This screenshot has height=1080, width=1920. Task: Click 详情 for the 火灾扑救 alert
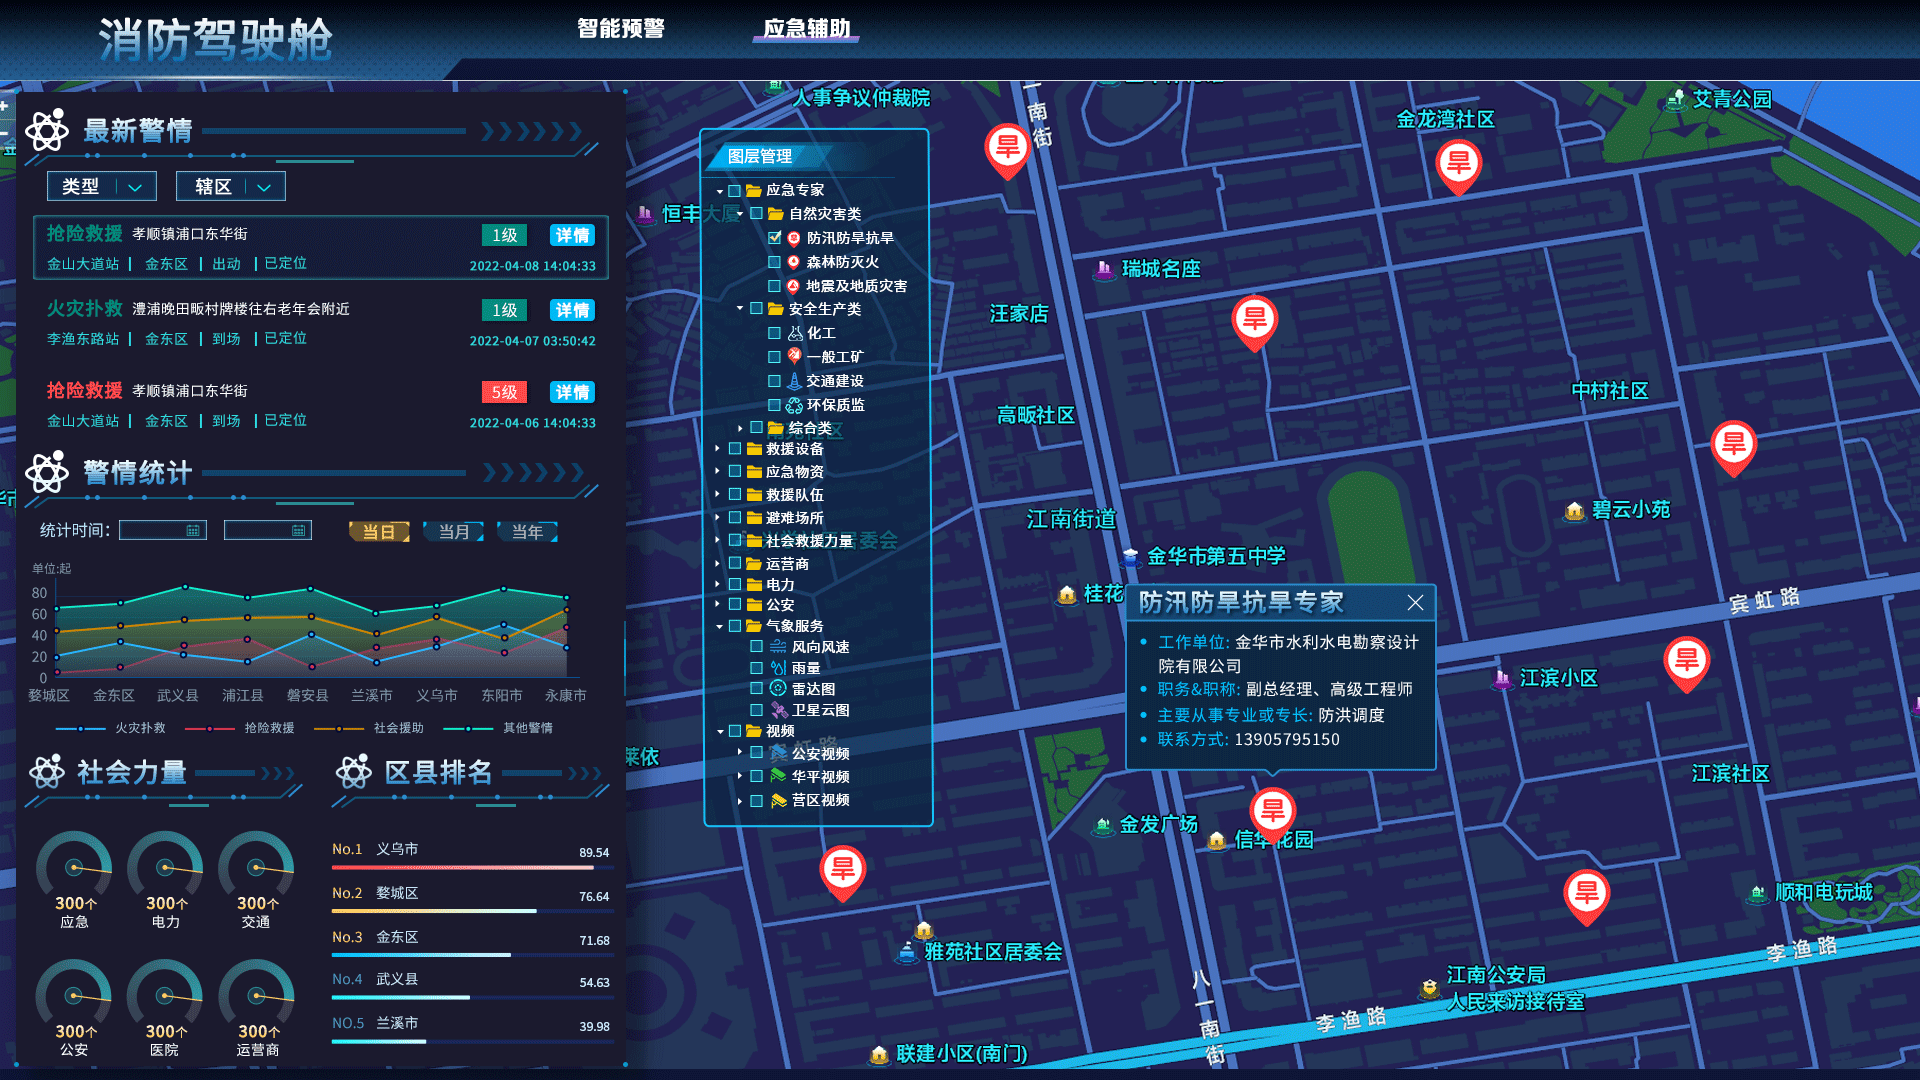[x=571, y=310]
